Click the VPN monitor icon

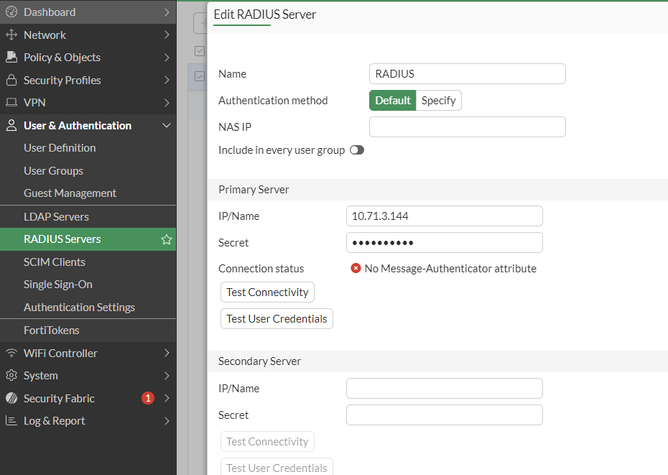click(x=12, y=102)
